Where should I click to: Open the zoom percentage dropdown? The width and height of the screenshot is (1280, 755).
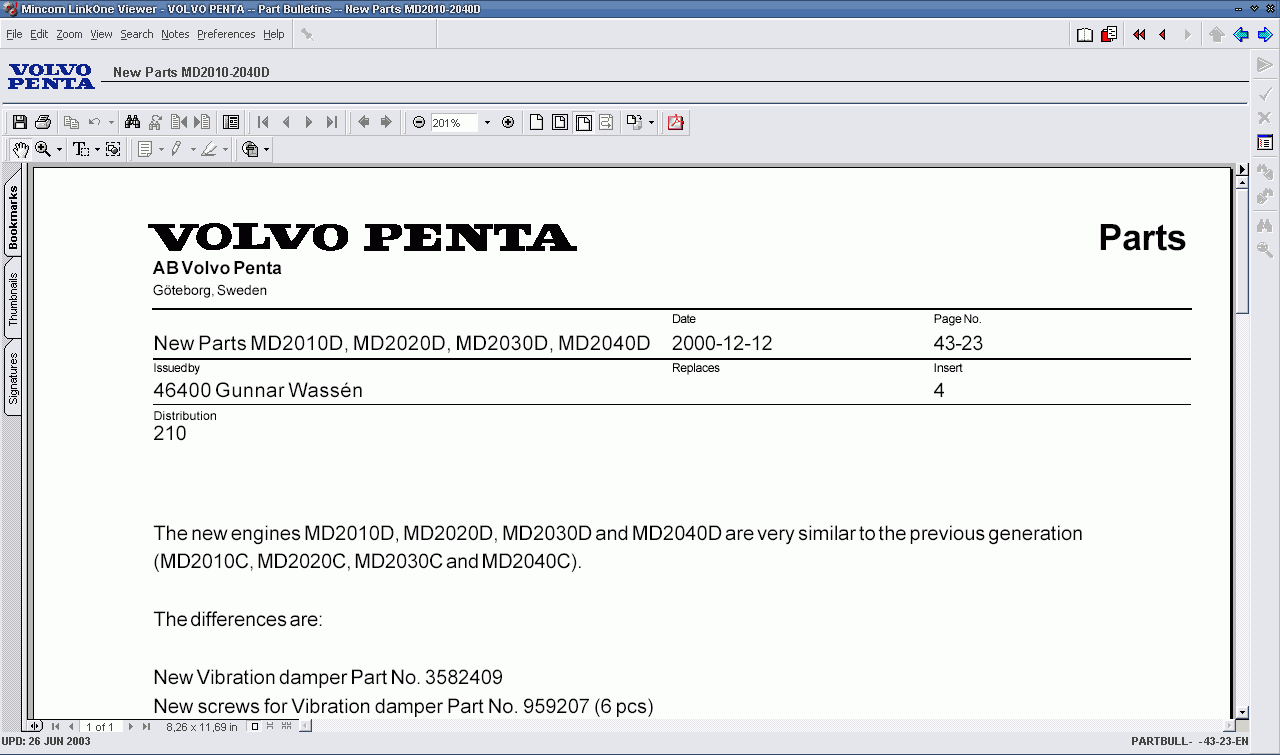tap(487, 122)
